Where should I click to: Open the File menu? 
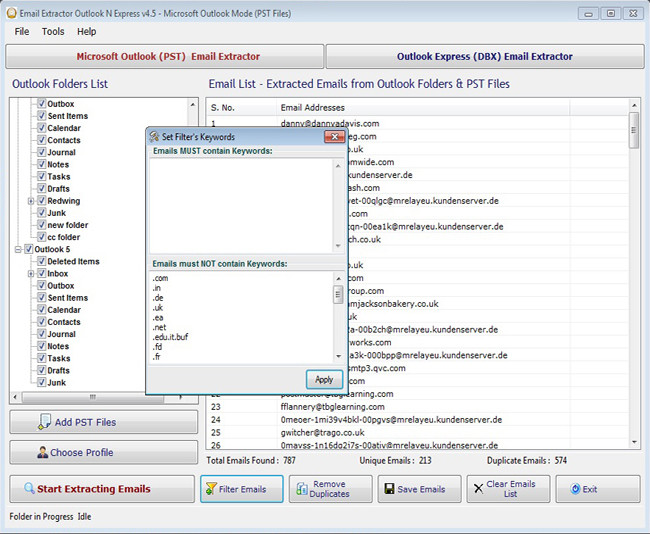[x=22, y=32]
